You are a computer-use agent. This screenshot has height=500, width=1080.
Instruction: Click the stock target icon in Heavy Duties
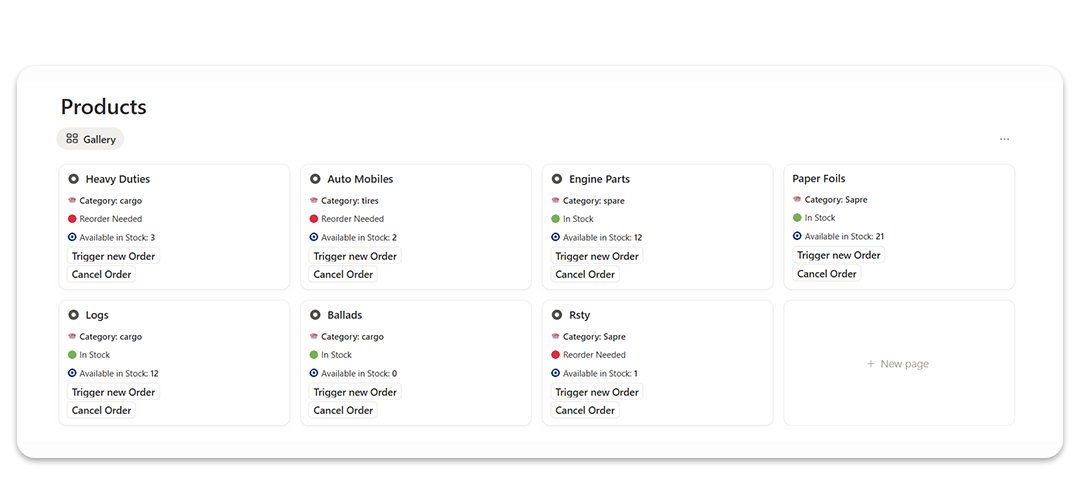(x=72, y=237)
